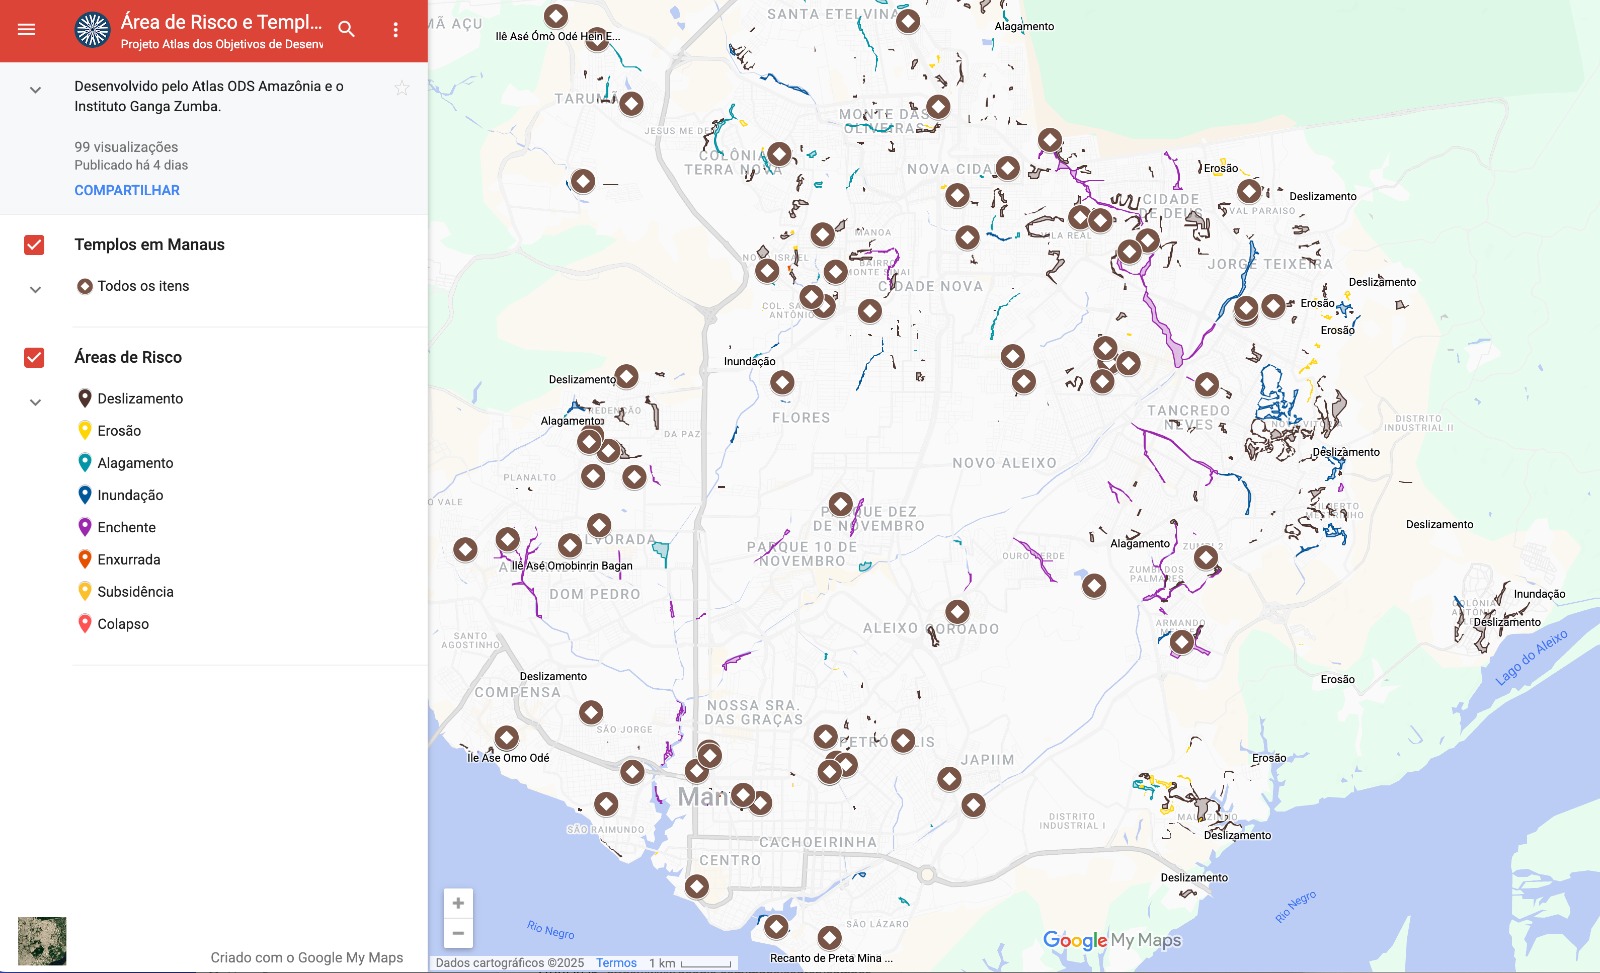
Task: Zoom out of the map
Action: pyautogui.click(x=458, y=934)
